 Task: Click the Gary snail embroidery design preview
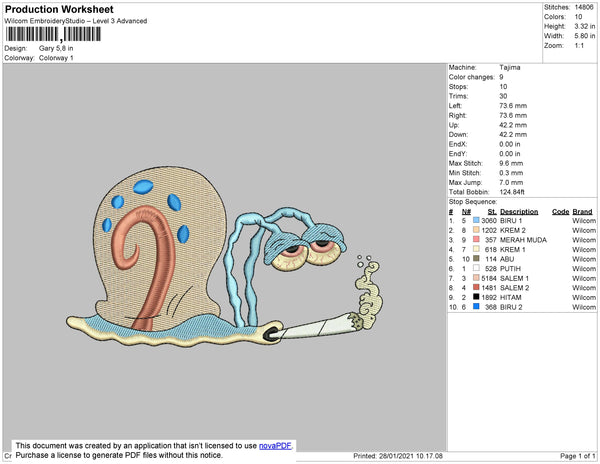[x=224, y=256]
